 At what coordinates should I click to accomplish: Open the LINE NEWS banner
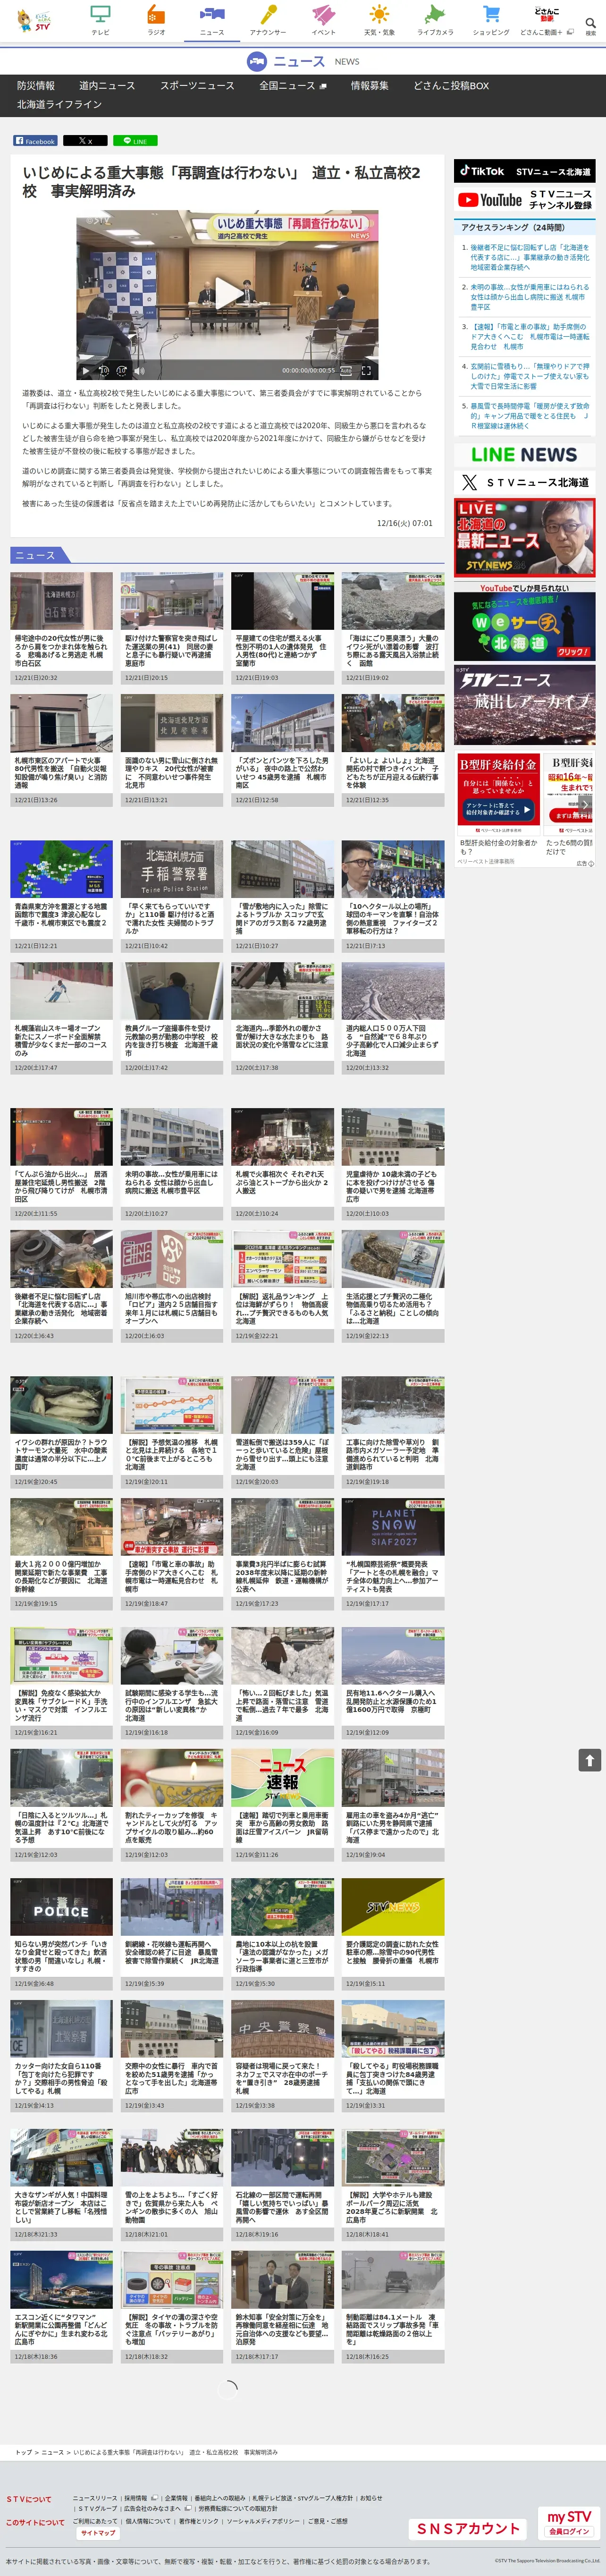pos(525,454)
